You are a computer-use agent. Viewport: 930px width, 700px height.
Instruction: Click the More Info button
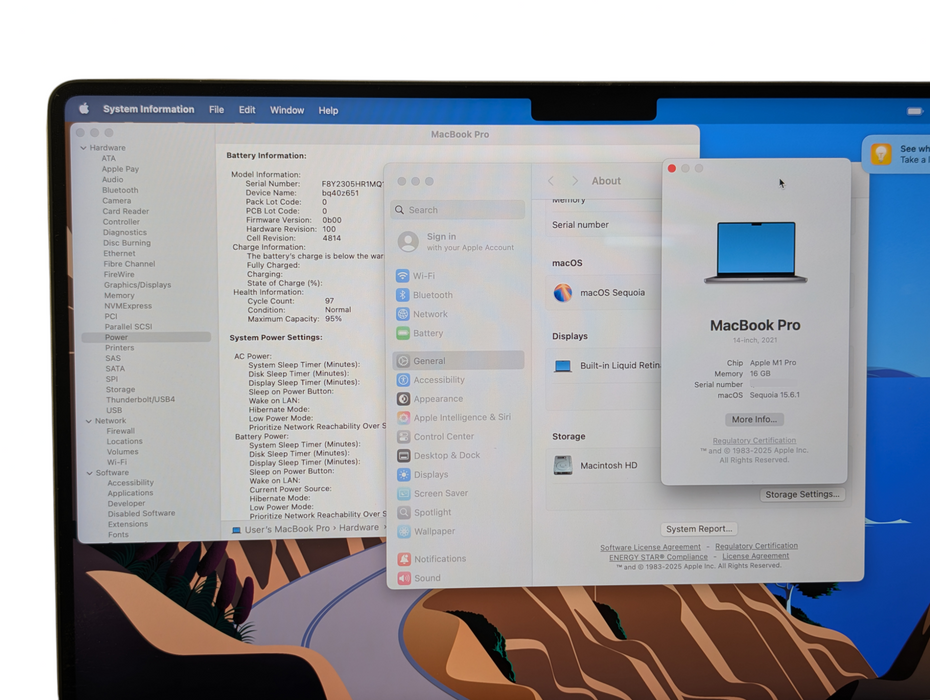pyautogui.click(x=754, y=419)
